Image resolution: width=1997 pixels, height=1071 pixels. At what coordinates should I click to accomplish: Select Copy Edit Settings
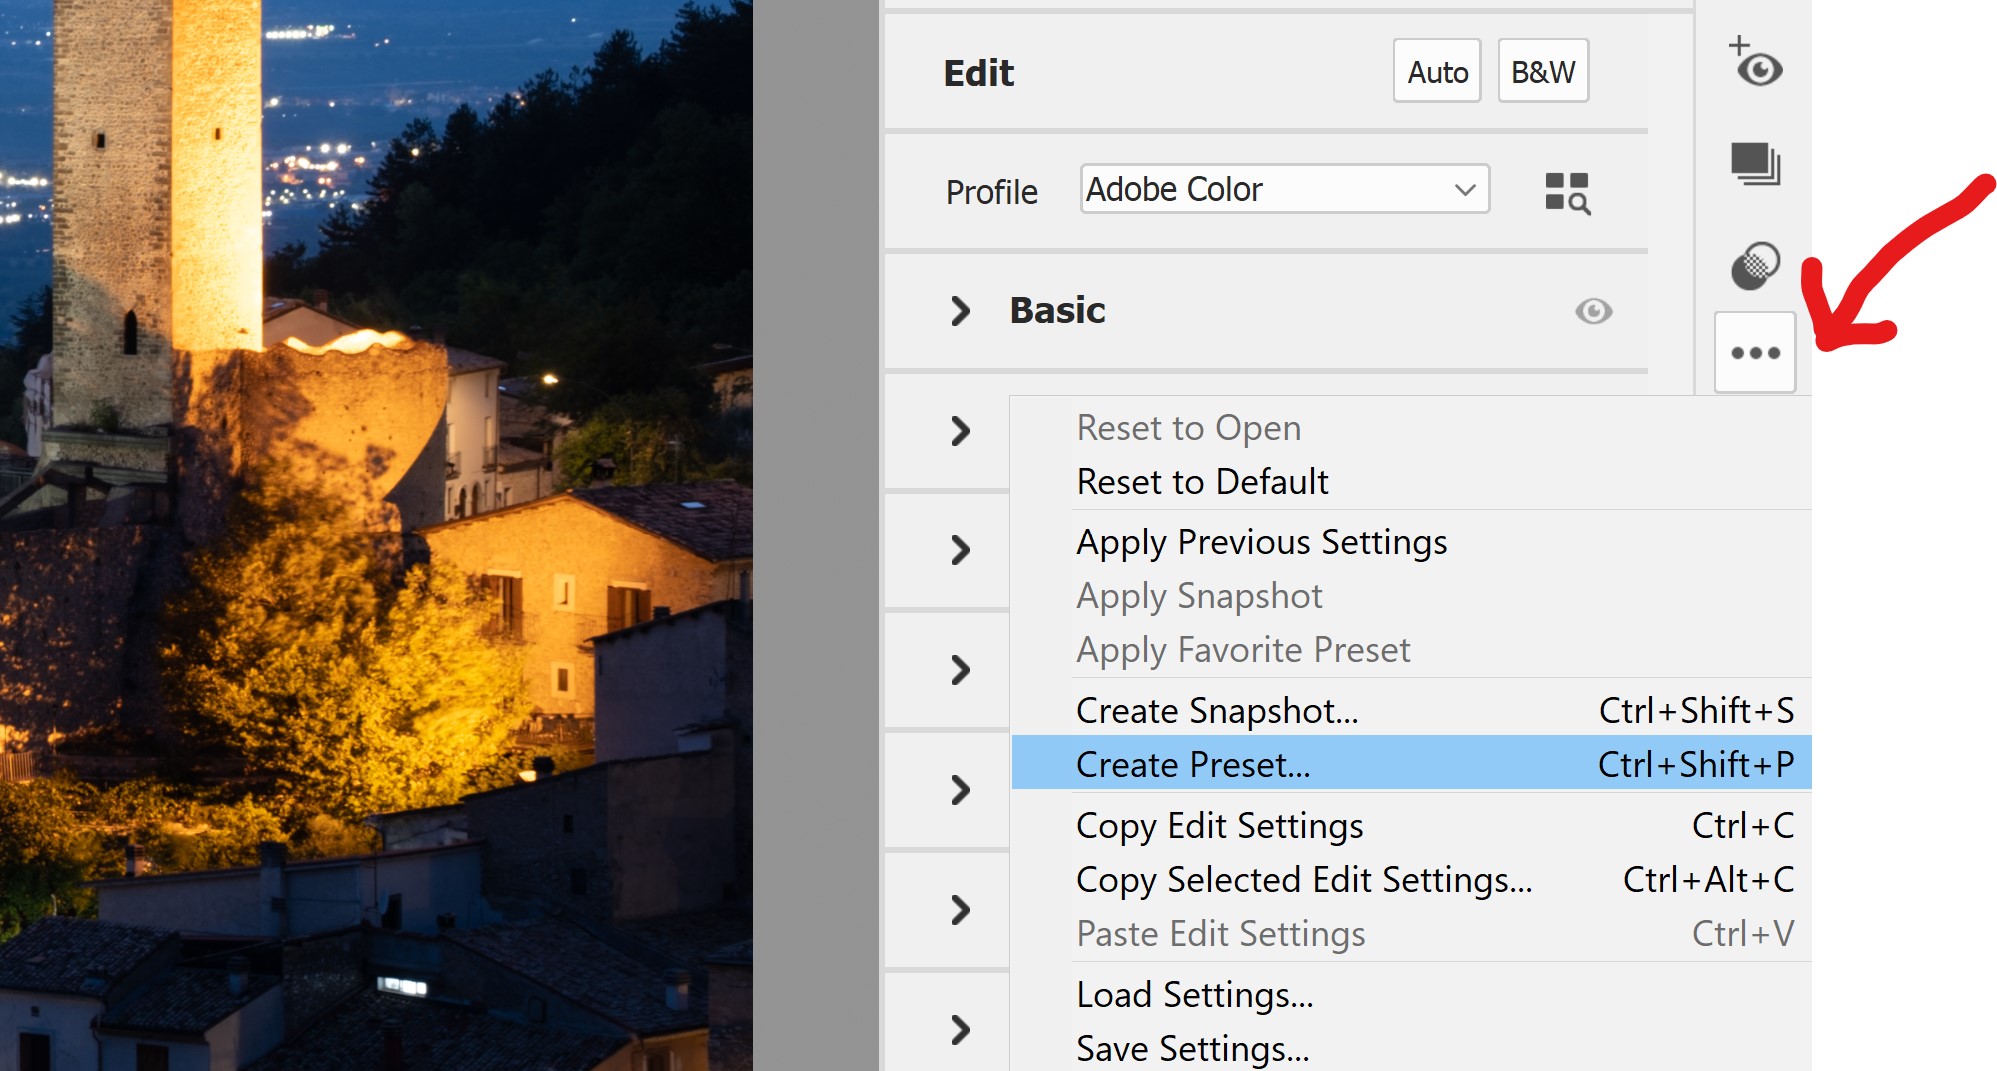coord(1411,826)
